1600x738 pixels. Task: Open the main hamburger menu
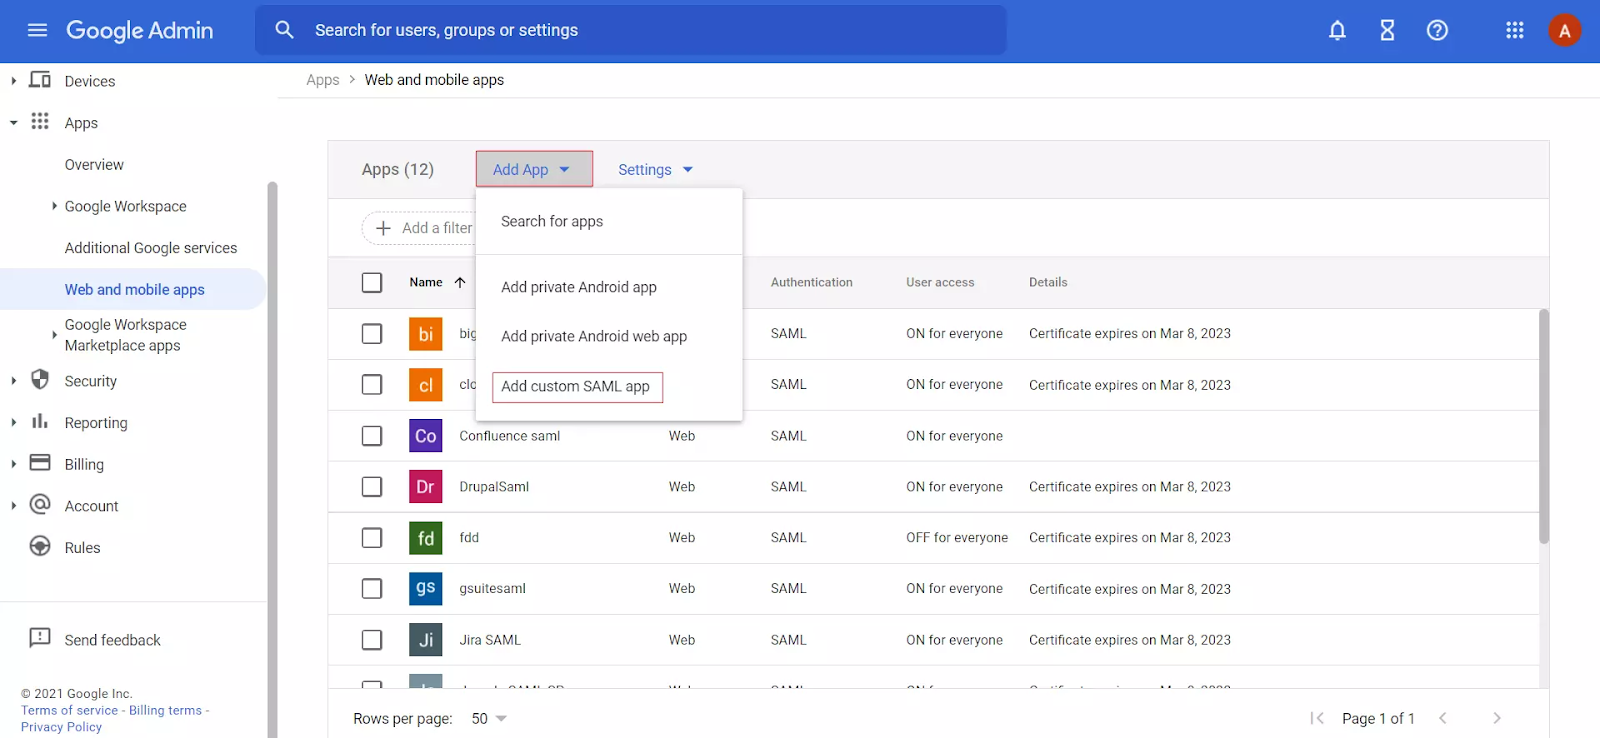click(x=37, y=30)
